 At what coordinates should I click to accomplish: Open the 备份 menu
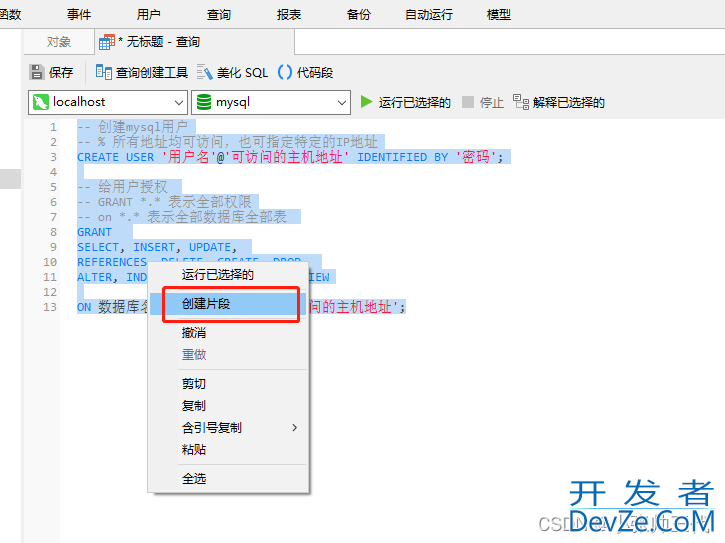(359, 15)
